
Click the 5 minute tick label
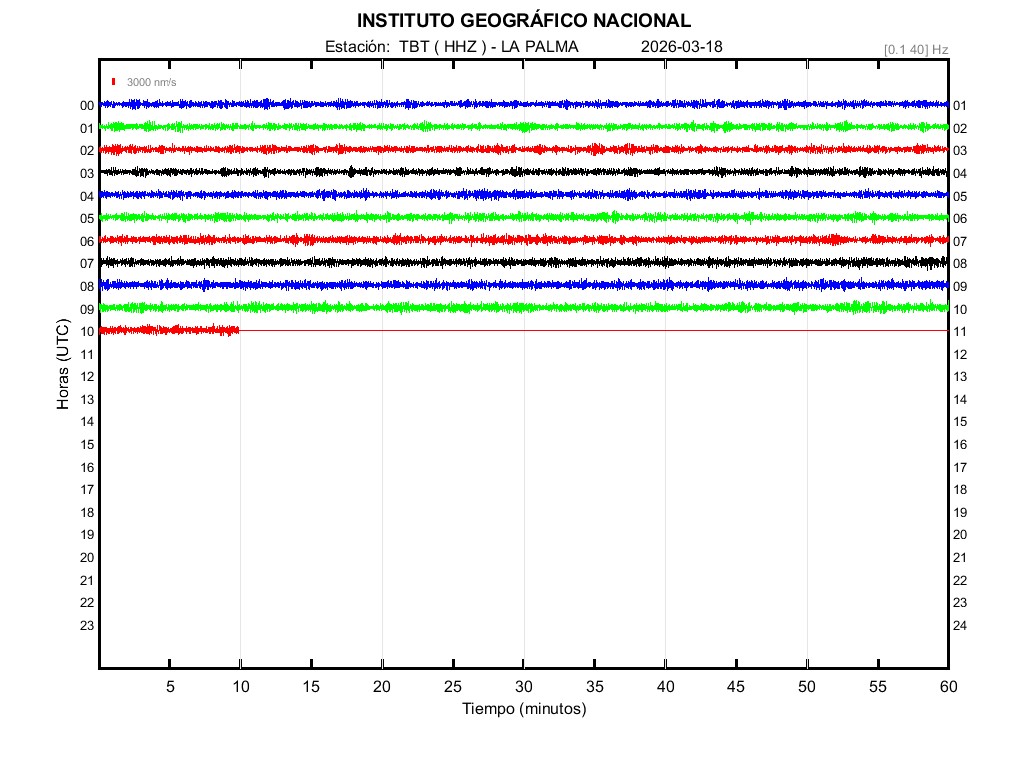pyautogui.click(x=170, y=686)
